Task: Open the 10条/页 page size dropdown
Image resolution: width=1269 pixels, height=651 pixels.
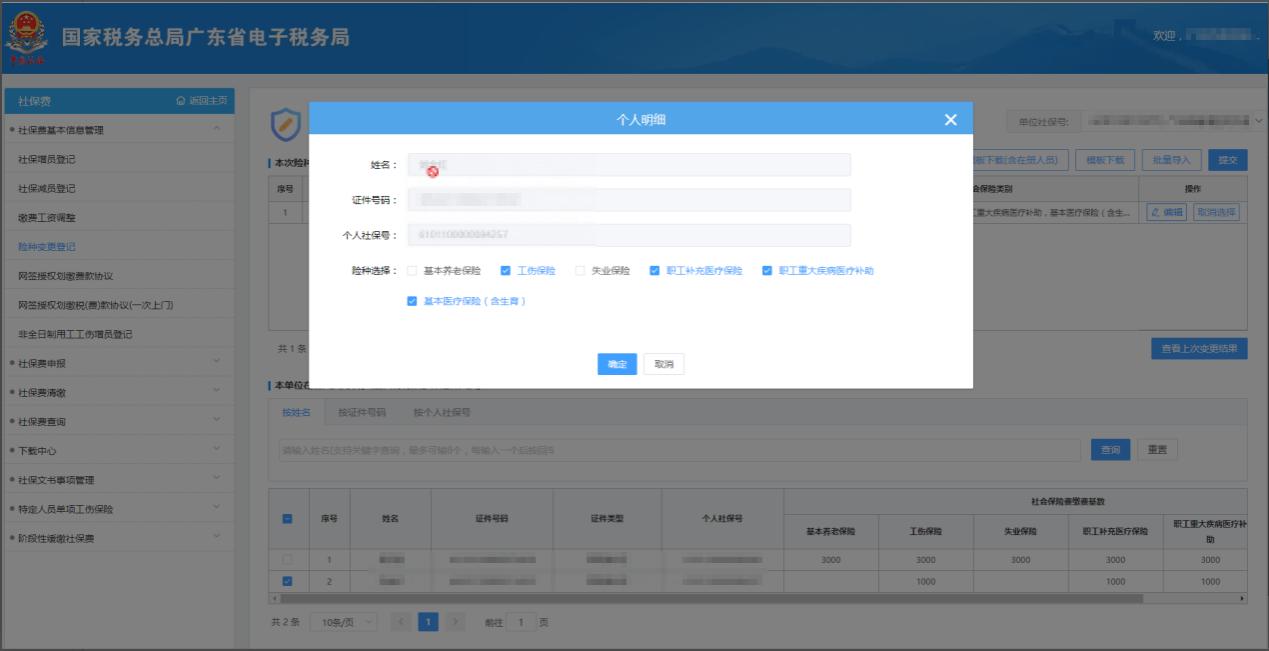Action: (x=343, y=622)
